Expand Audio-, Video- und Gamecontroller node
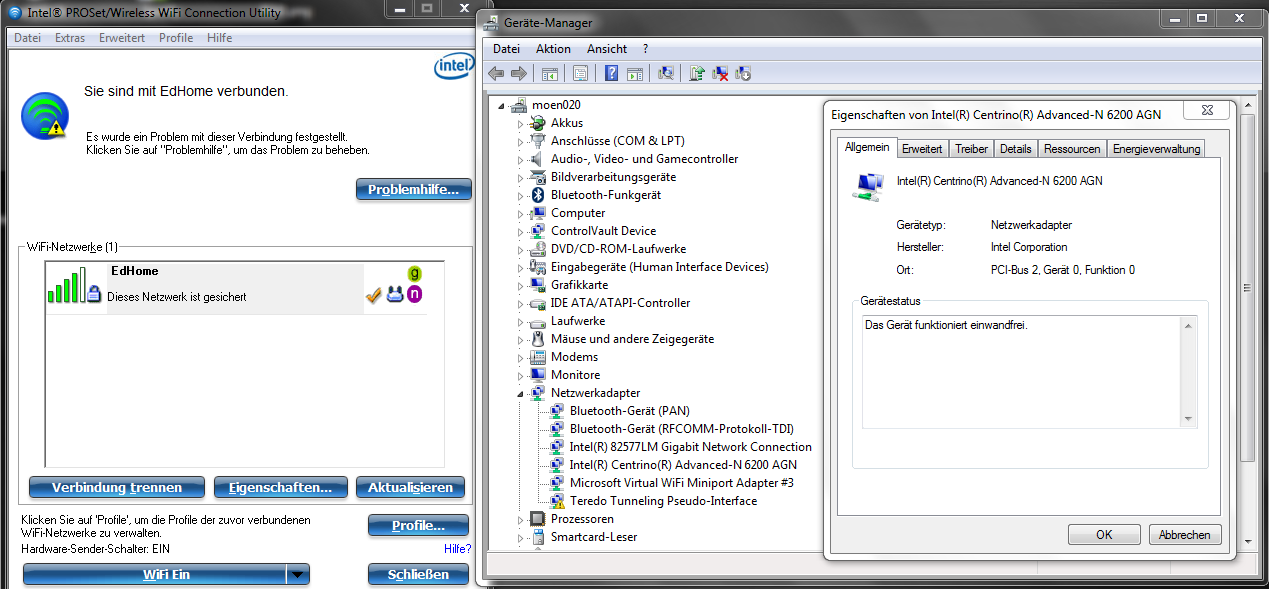The width and height of the screenshot is (1269, 589). 520,160
